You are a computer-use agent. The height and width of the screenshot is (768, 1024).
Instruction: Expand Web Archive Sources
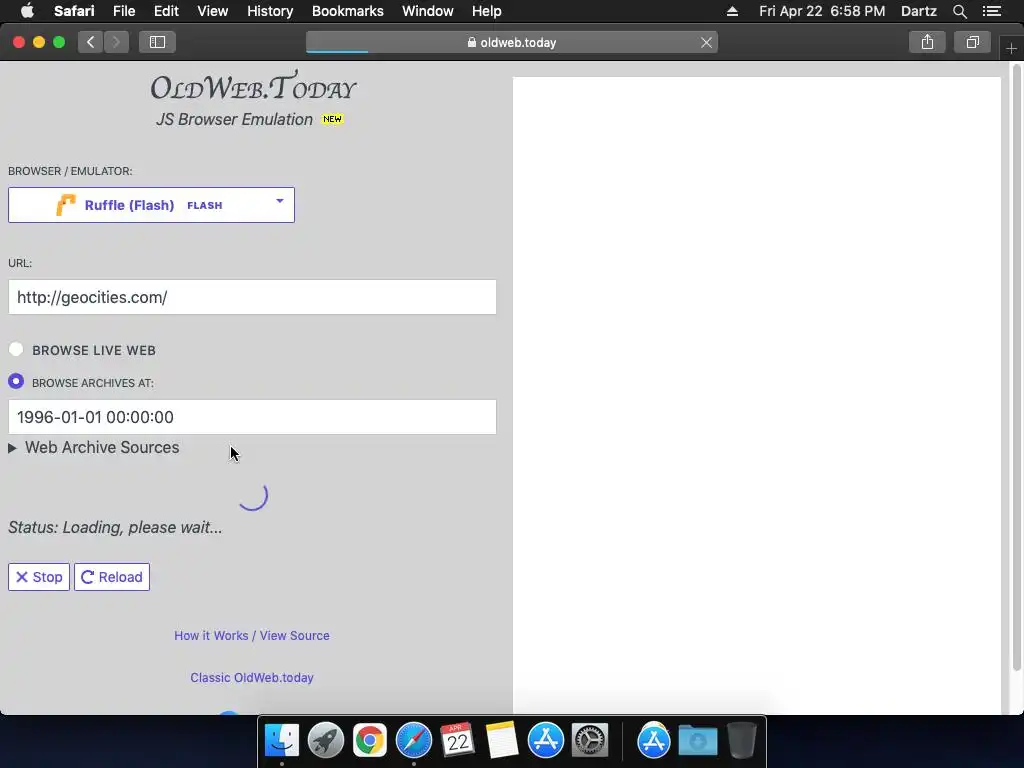click(x=94, y=447)
